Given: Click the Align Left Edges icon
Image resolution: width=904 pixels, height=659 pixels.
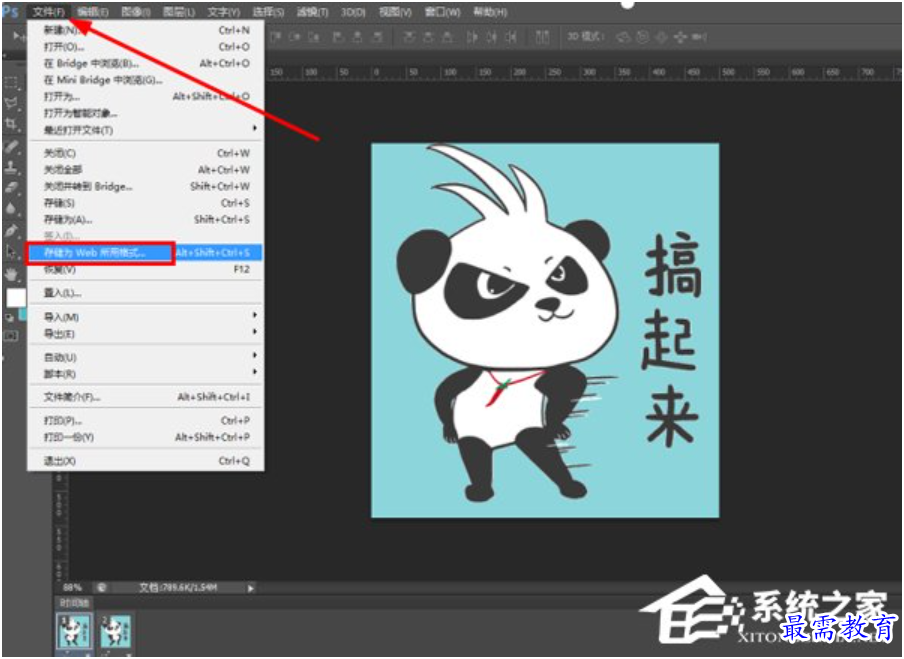Looking at the screenshot, I should [338, 37].
